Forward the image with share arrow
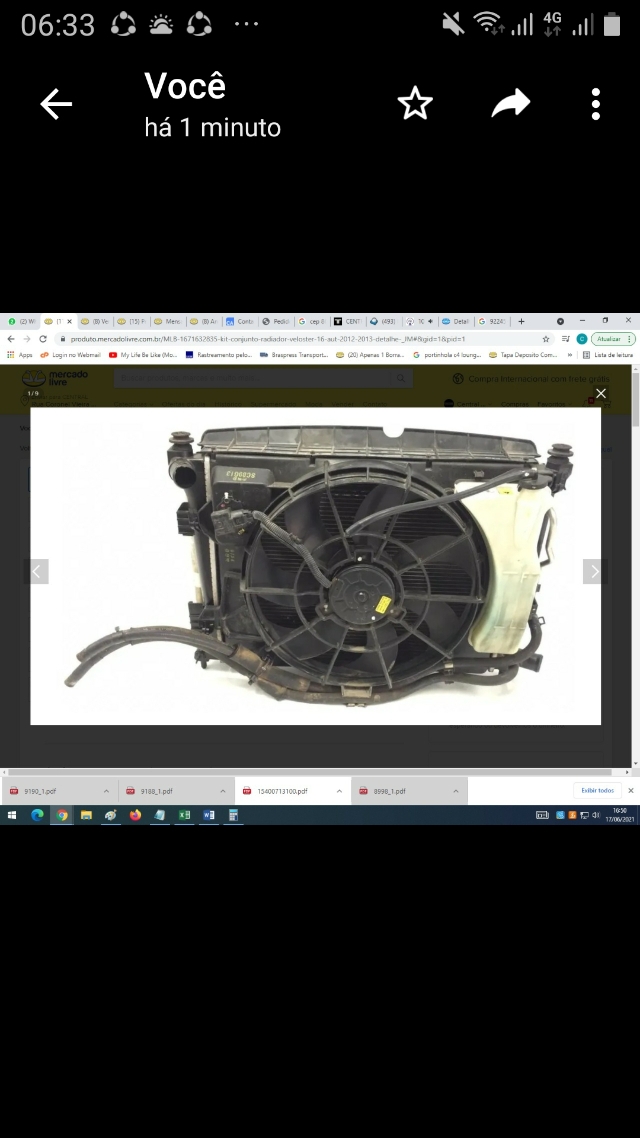This screenshot has height=1138, width=640. click(x=510, y=104)
